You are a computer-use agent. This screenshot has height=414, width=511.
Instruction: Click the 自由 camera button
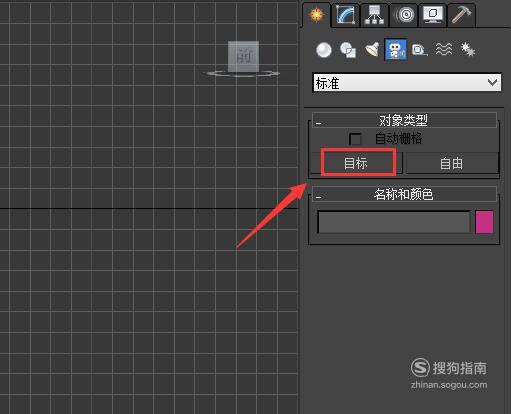point(452,163)
